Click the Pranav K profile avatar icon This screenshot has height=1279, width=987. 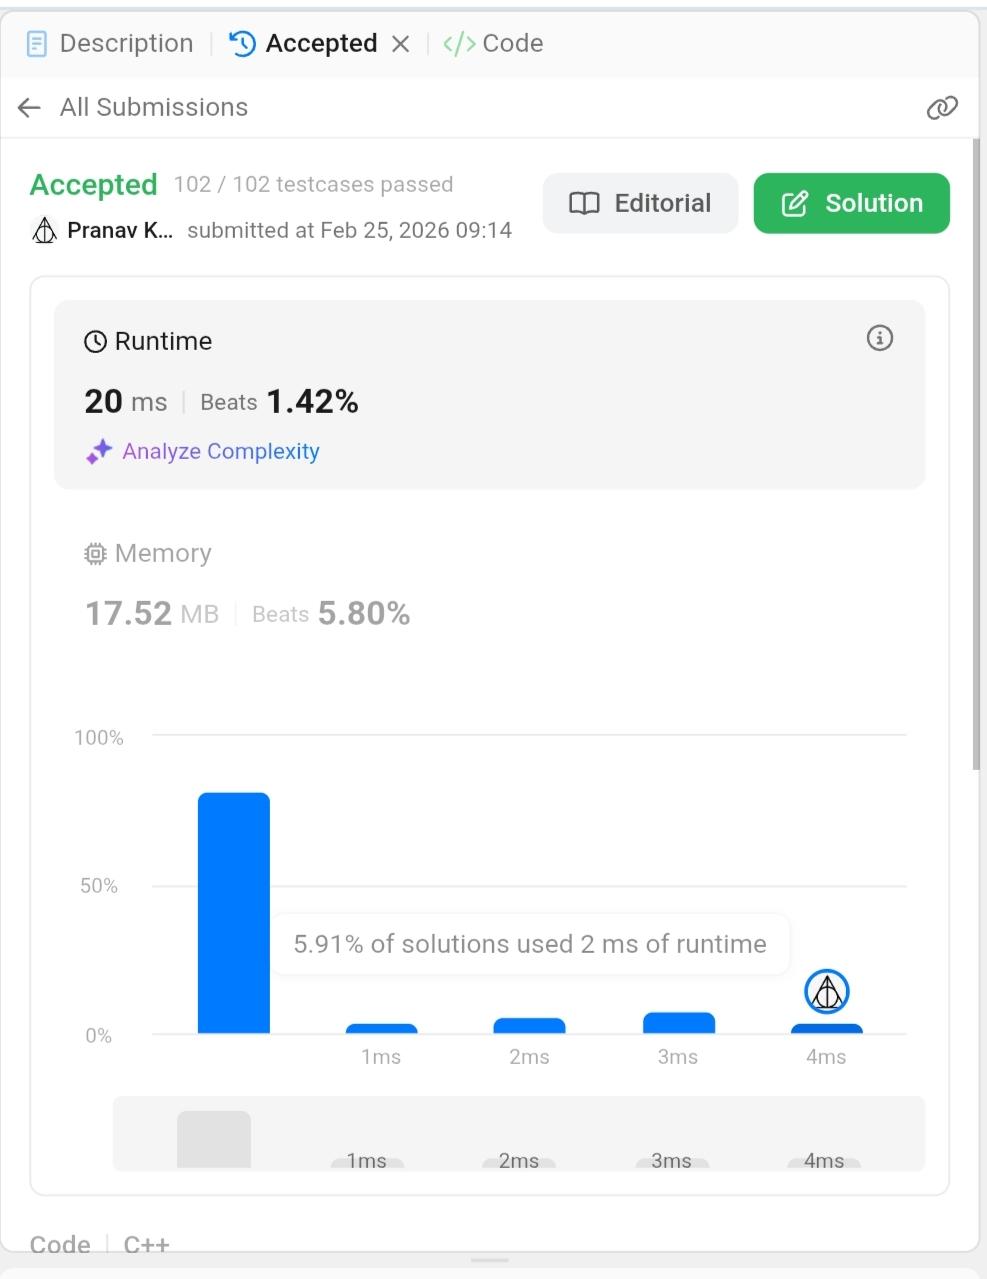pyautogui.click(x=44, y=231)
